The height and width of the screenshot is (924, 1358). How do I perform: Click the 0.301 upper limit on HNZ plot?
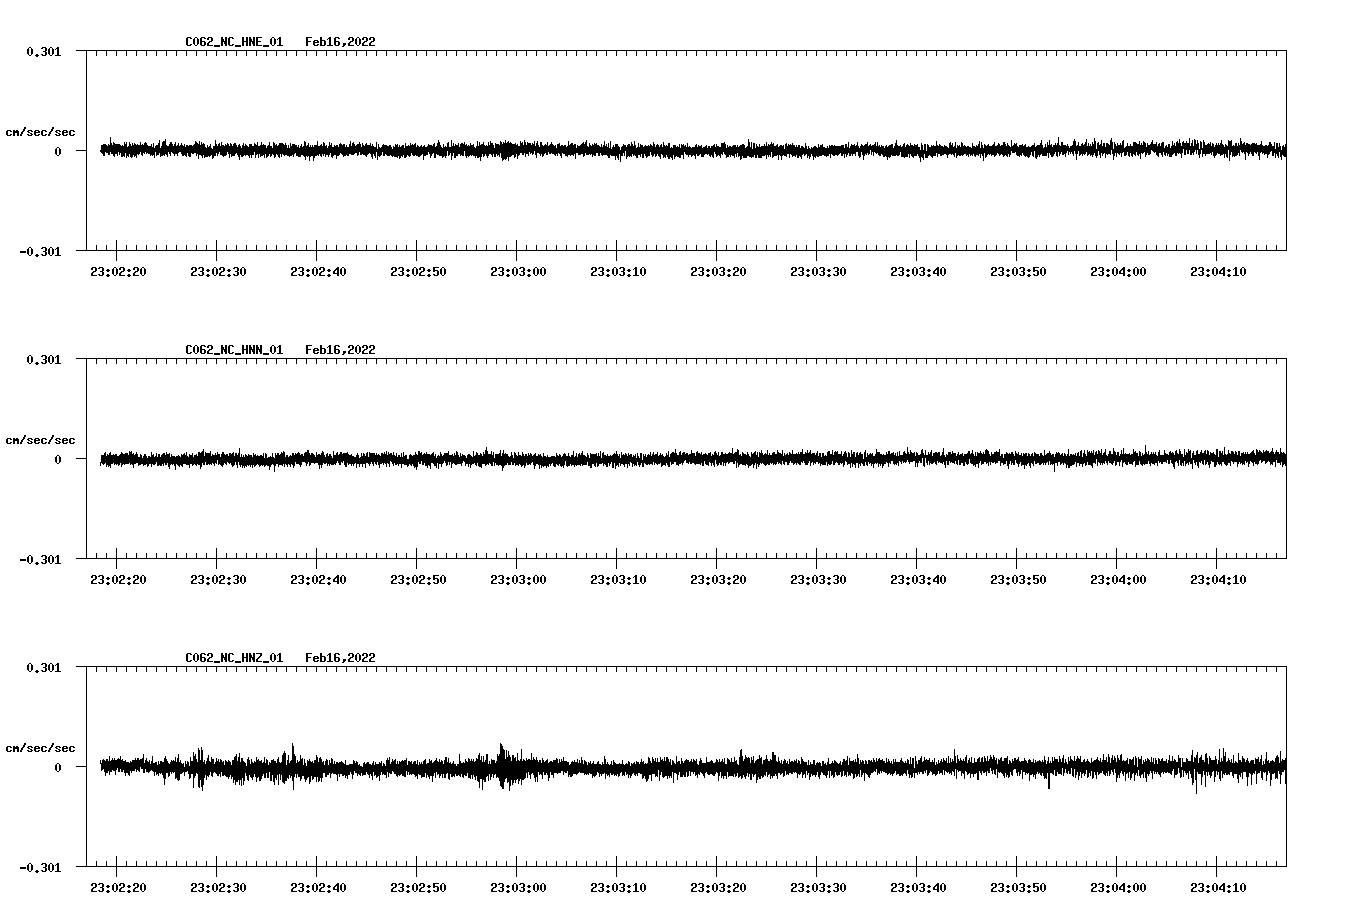tap(43, 667)
